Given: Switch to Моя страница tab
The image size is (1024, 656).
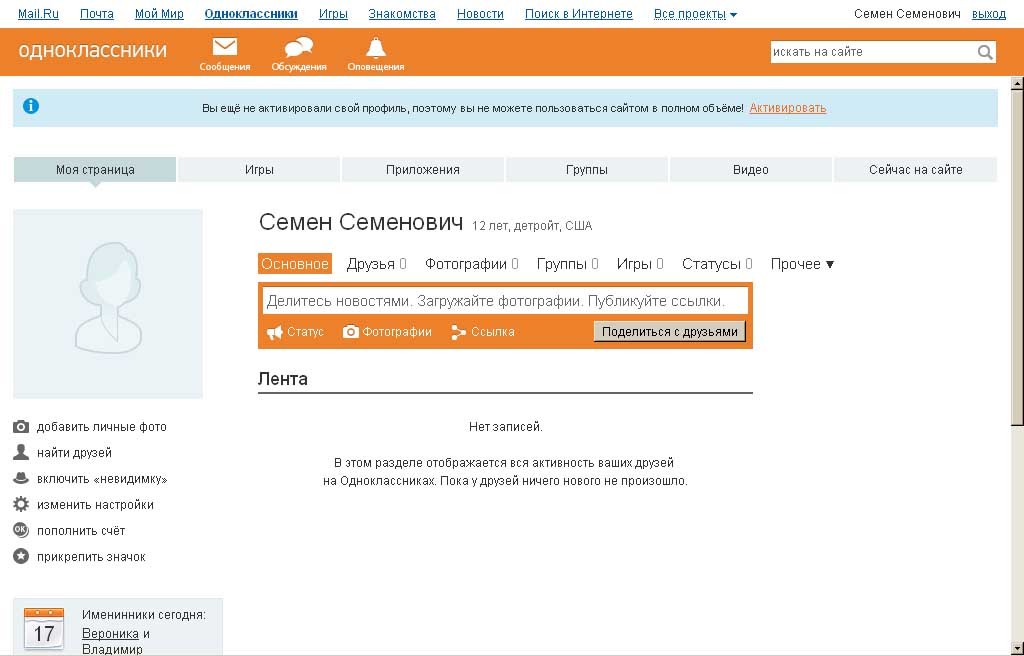Looking at the screenshot, I should tap(95, 170).
